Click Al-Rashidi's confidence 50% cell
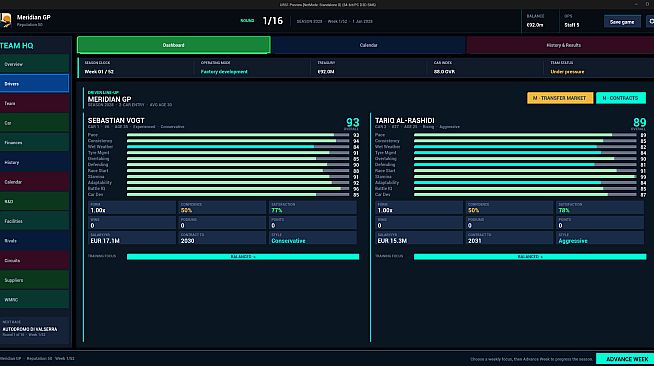The height and width of the screenshot is (366, 654). click(509, 208)
